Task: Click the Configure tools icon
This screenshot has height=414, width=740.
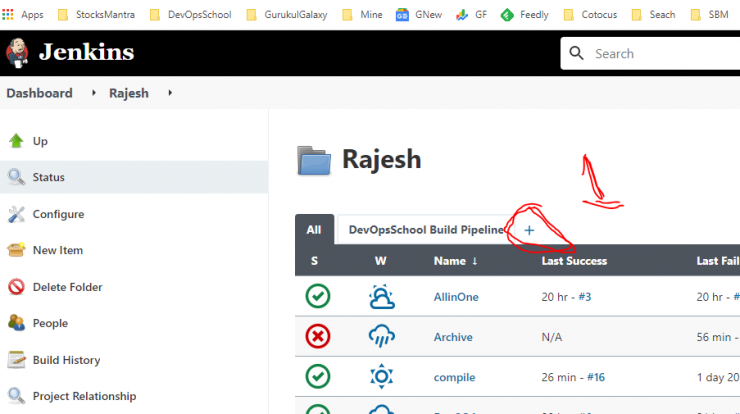Action: (x=16, y=214)
